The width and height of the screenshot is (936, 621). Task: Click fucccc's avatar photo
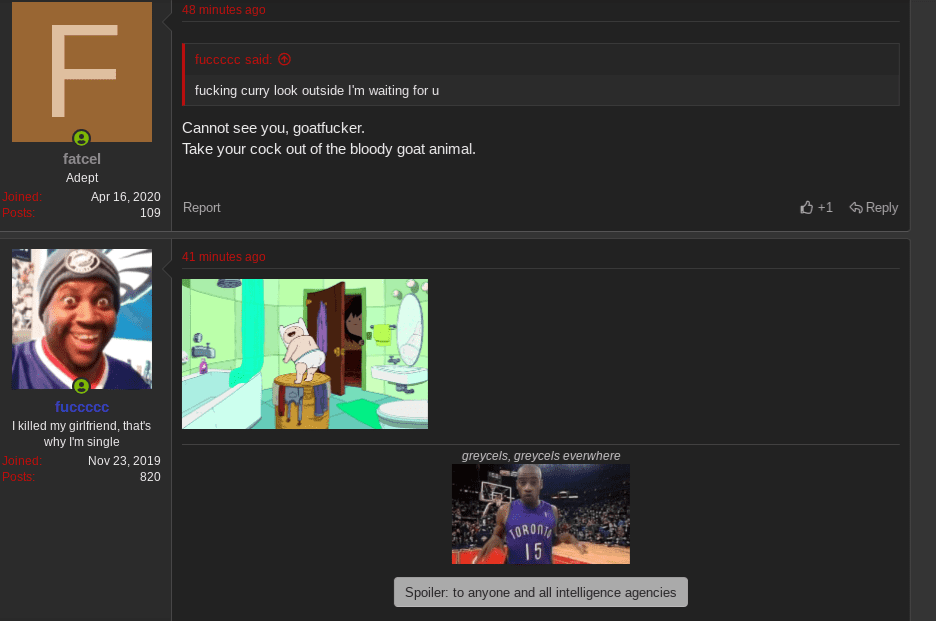(81, 319)
